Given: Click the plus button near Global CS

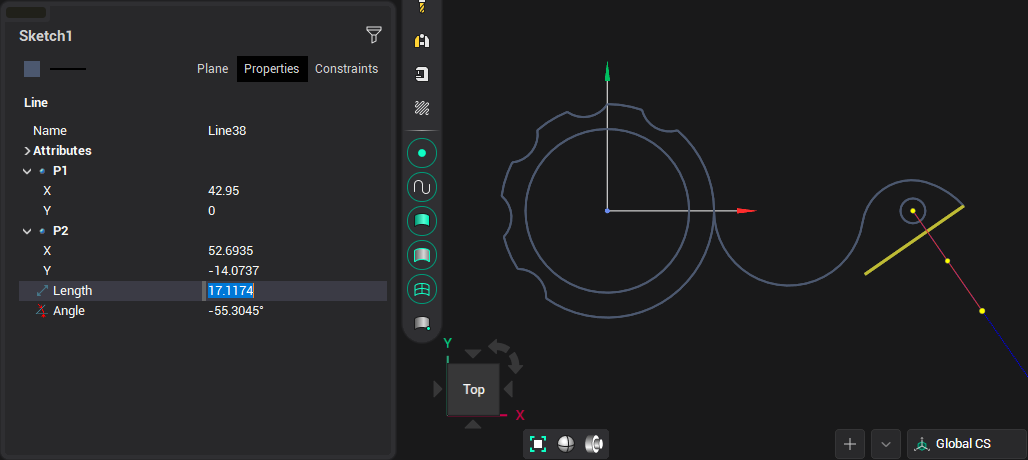Looking at the screenshot, I should (x=850, y=444).
